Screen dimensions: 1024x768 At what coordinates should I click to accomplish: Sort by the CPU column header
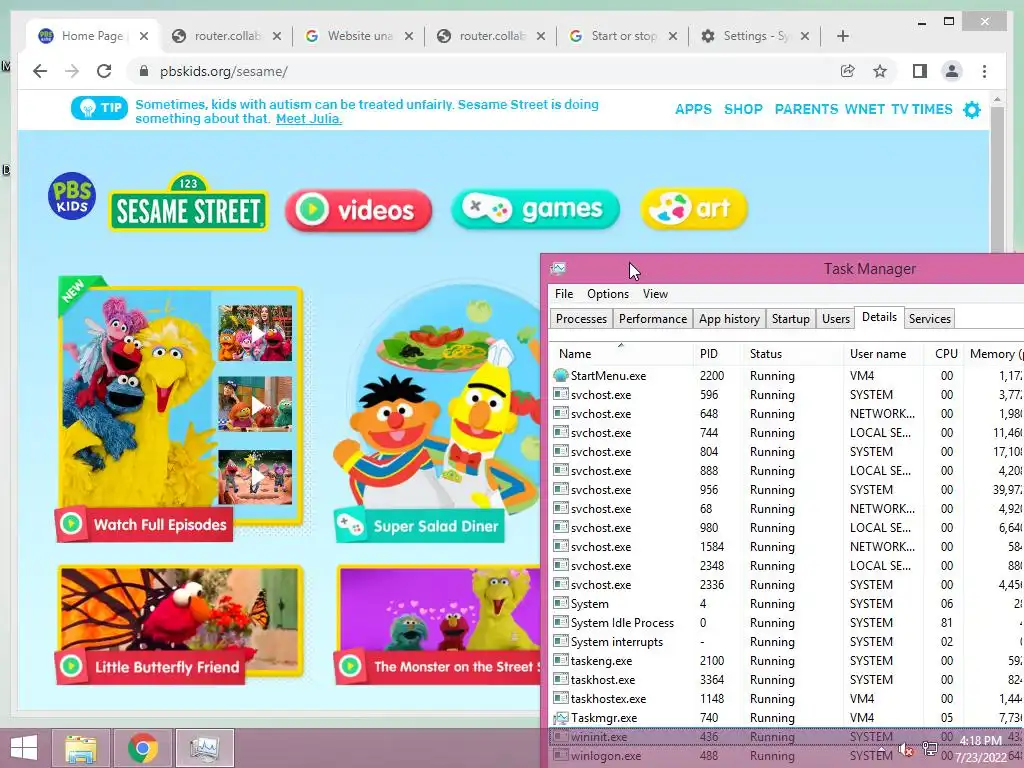944,353
